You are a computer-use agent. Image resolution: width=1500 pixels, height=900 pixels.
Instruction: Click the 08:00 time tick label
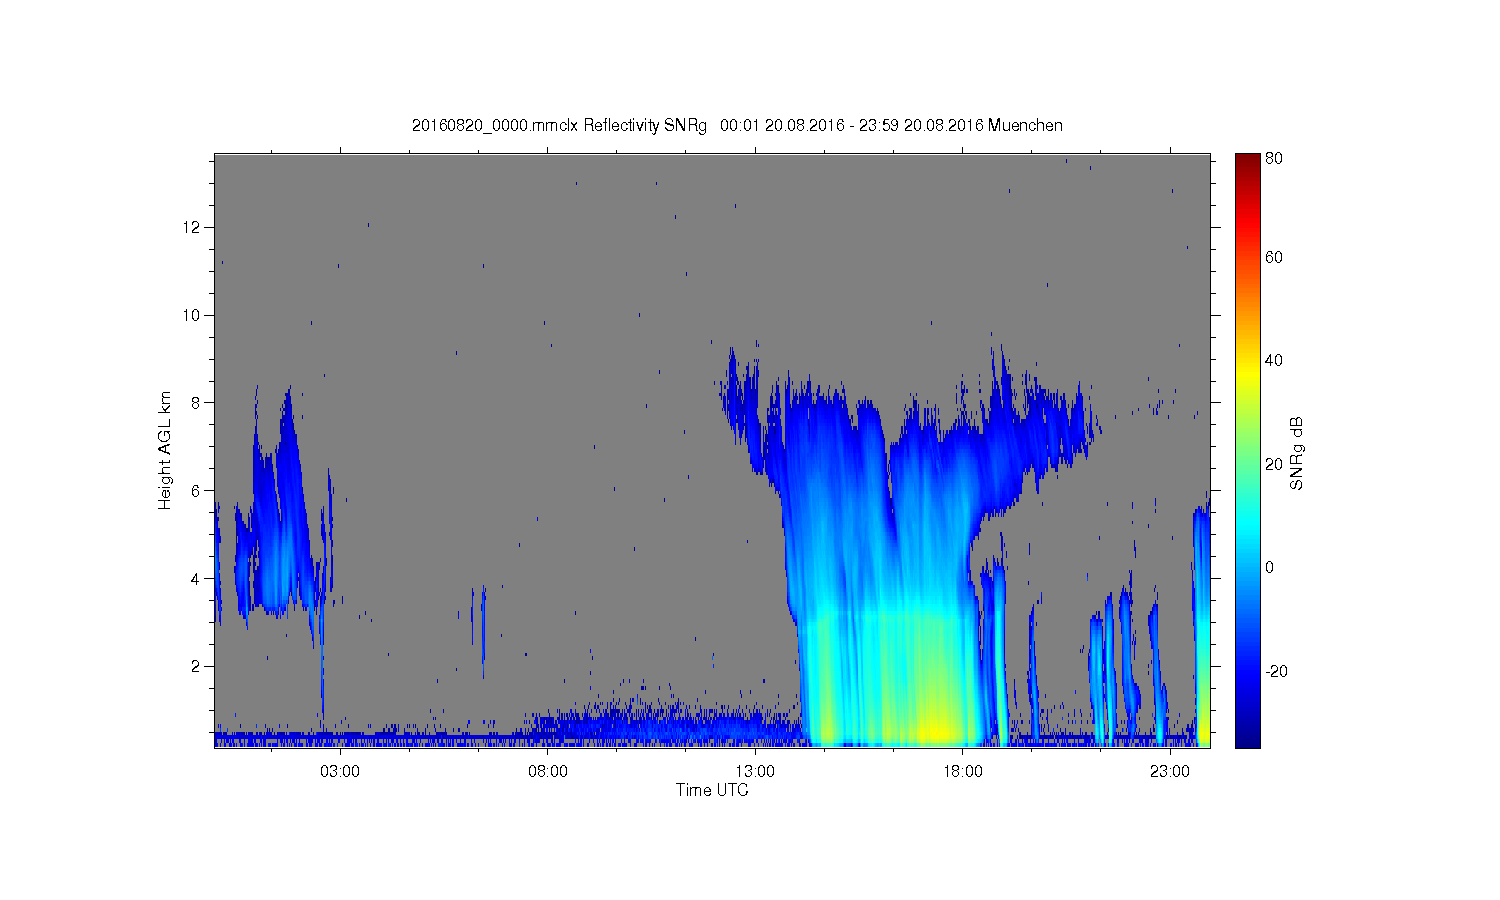(x=548, y=772)
